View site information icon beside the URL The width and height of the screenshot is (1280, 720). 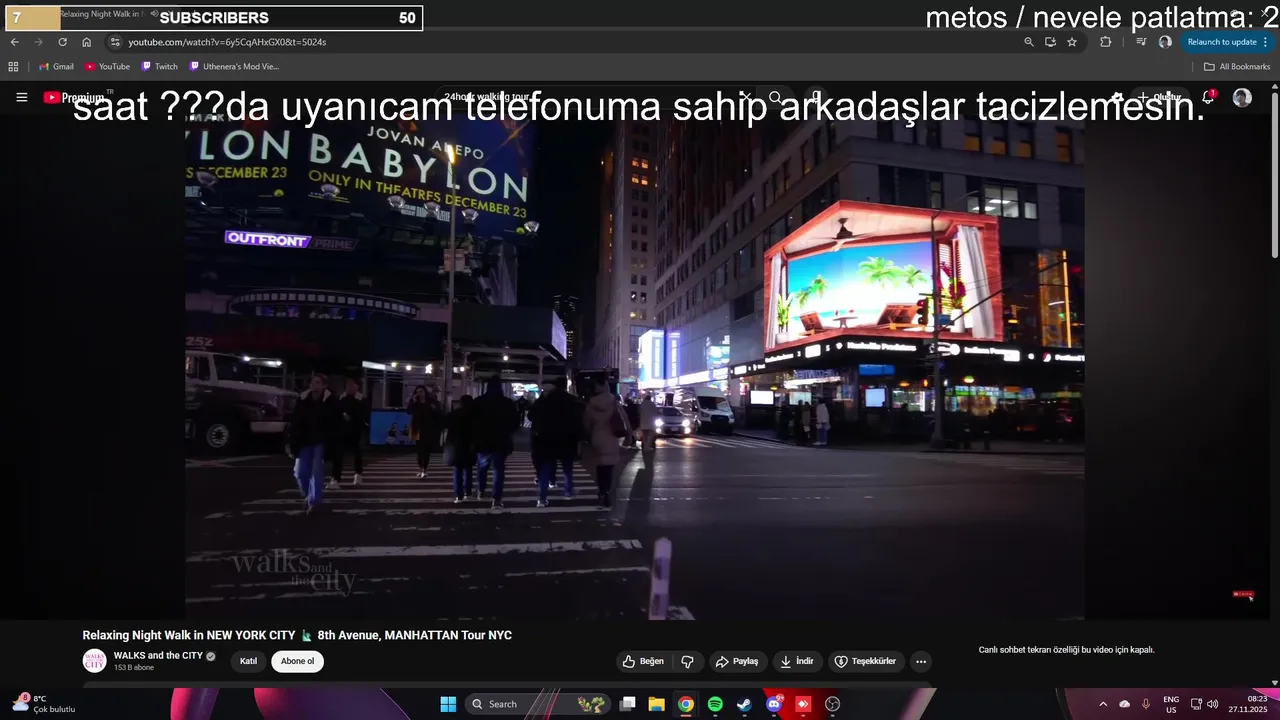point(115,42)
